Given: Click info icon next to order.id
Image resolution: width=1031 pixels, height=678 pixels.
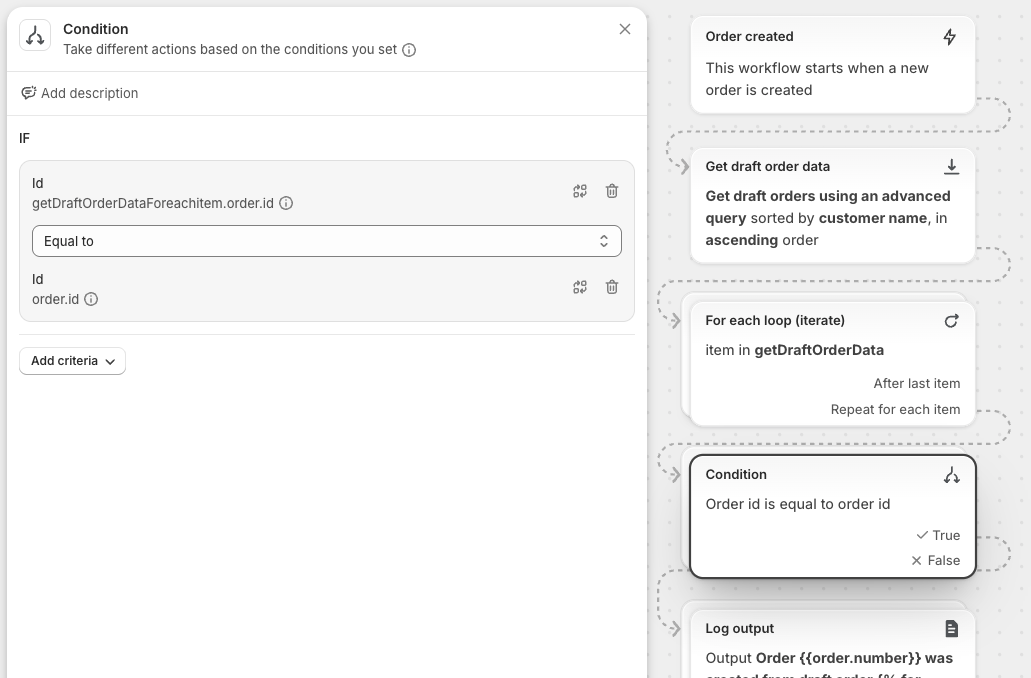Looking at the screenshot, I should click(91, 299).
